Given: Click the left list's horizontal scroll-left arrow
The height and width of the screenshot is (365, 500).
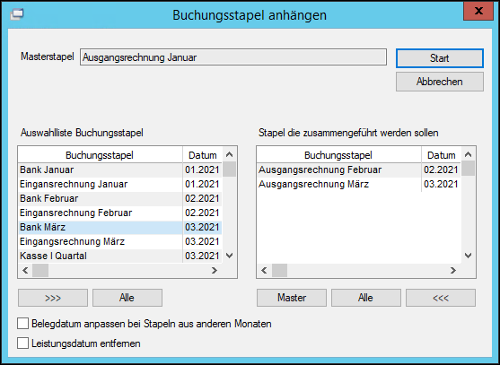Looking at the screenshot, I should (x=25, y=270).
